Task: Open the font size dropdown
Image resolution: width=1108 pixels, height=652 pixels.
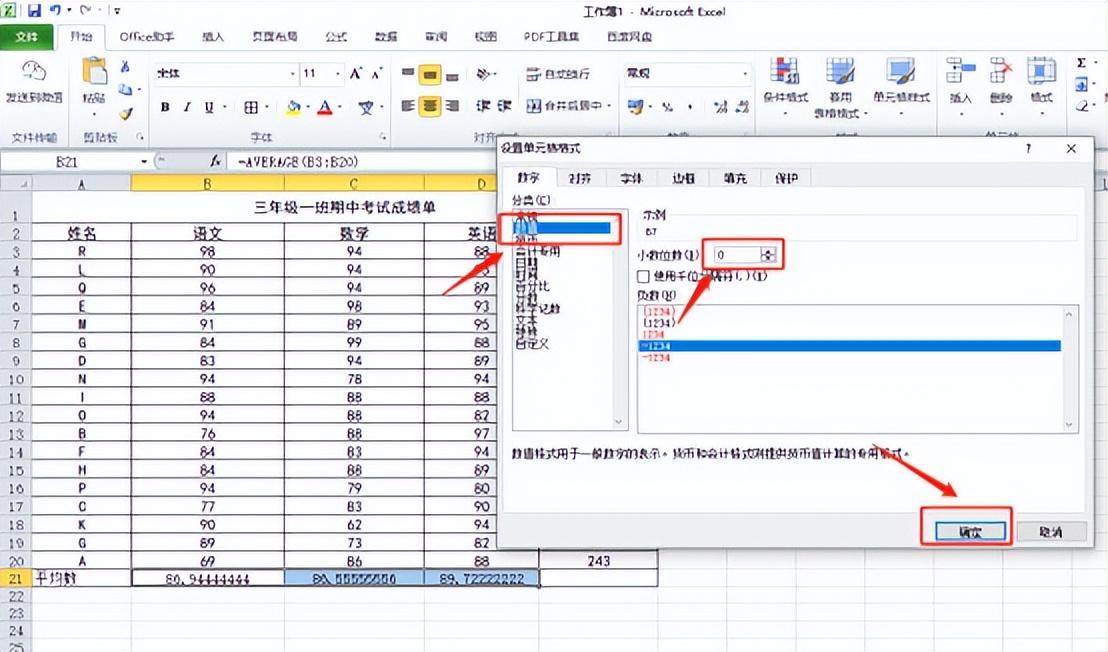Action: click(338, 73)
